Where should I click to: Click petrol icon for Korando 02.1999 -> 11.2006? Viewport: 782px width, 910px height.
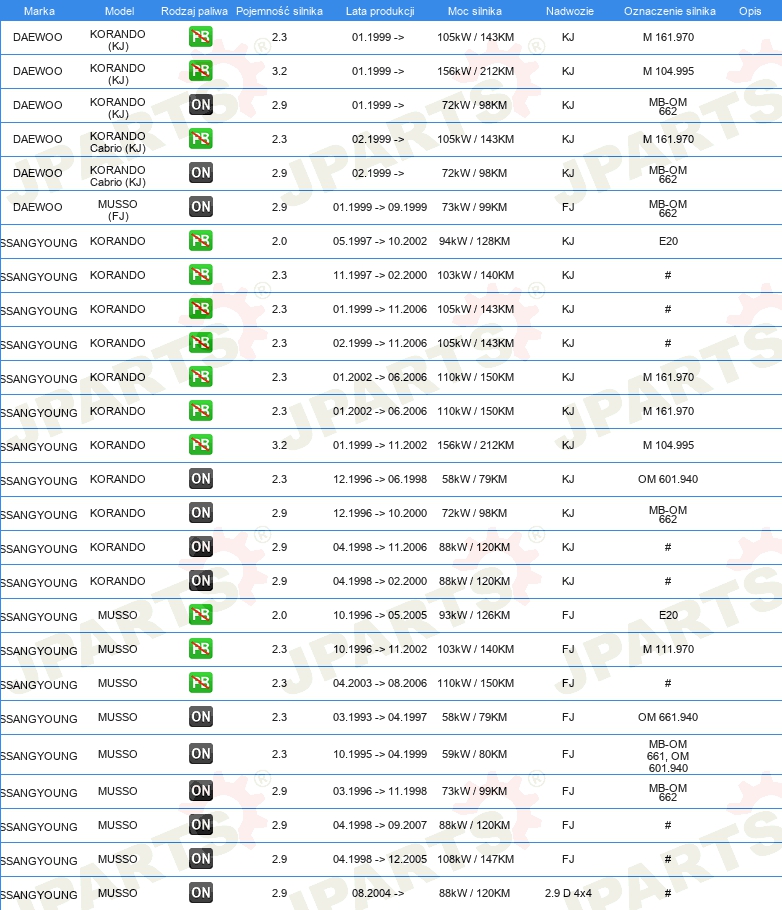(x=201, y=343)
